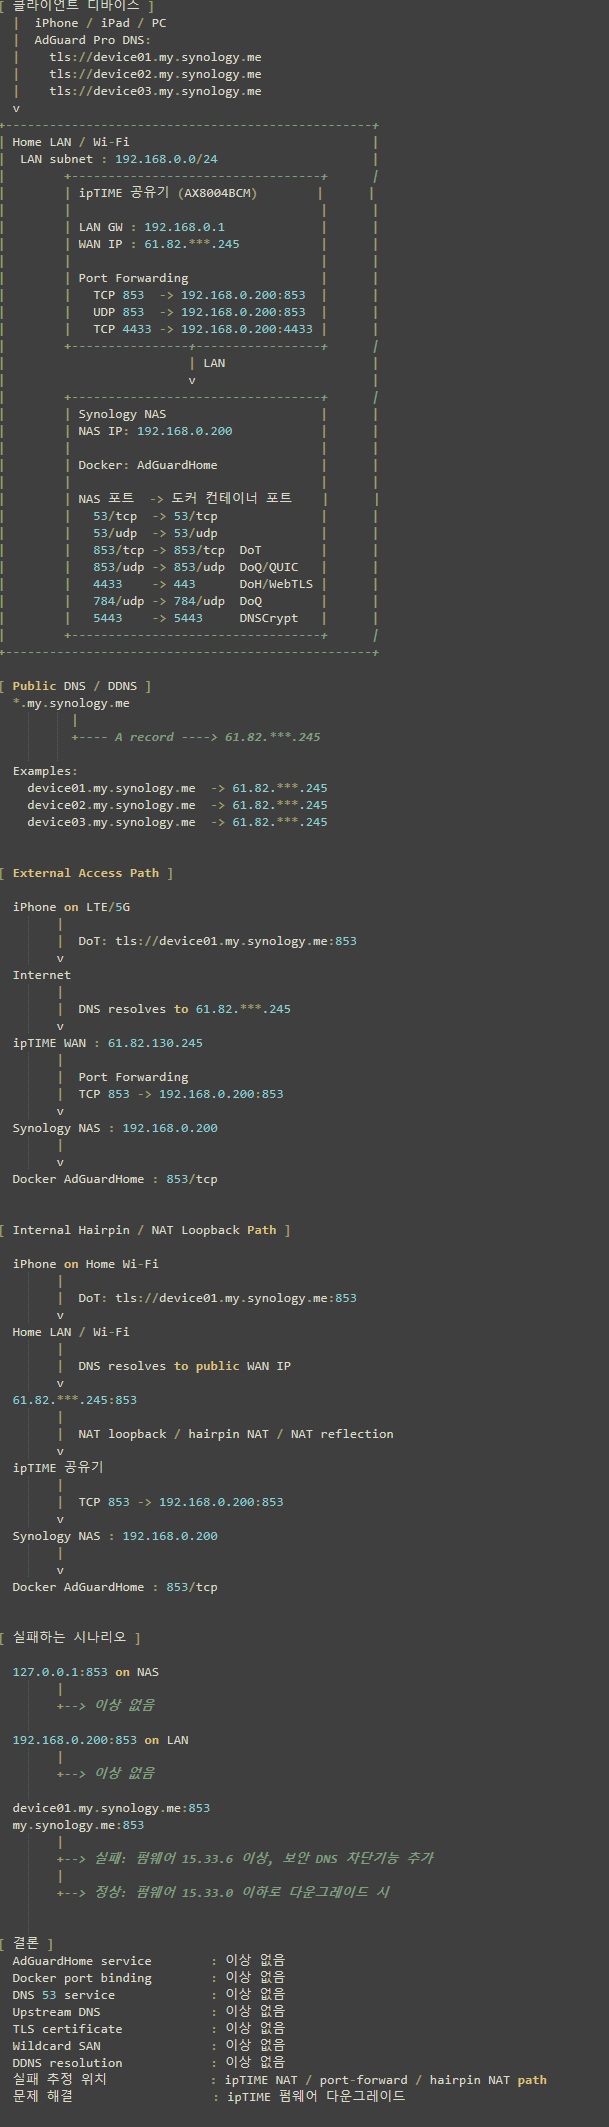Click the 'Docker: AdGuardHome' line
609x2127 pixels.
(148, 465)
